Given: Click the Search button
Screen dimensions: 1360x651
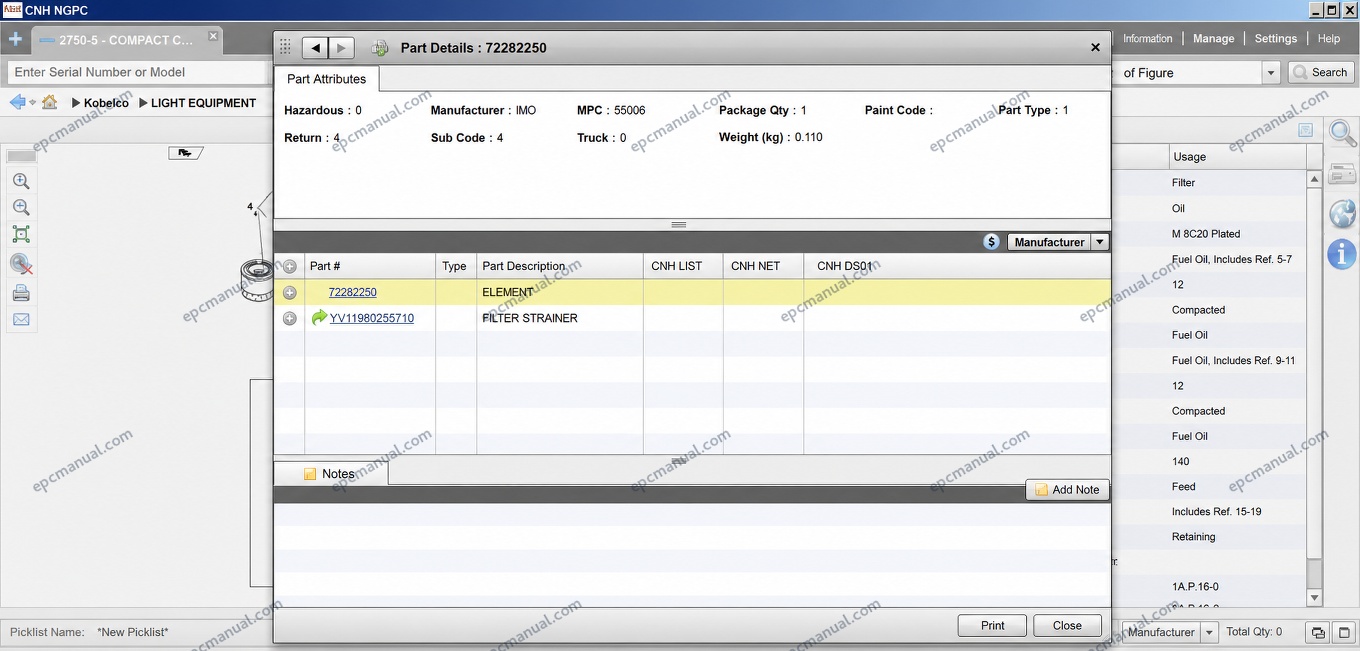Looking at the screenshot, I should point(1320,72).
